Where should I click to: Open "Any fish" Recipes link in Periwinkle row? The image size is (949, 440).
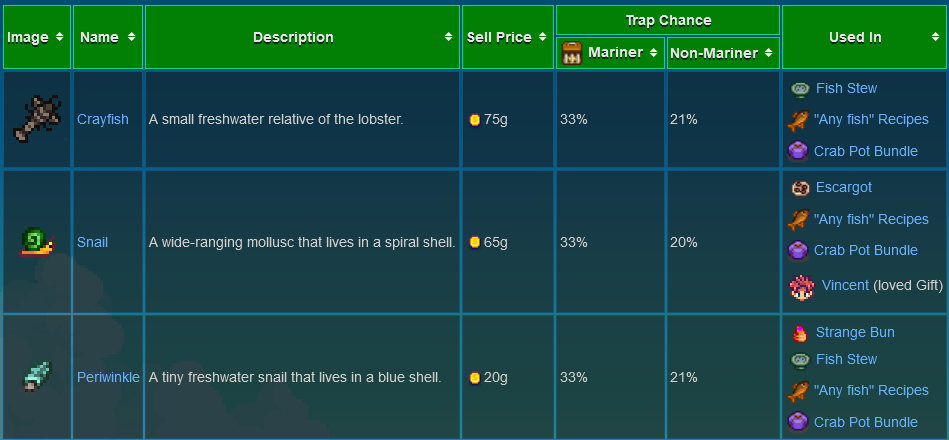click(871, 391)
